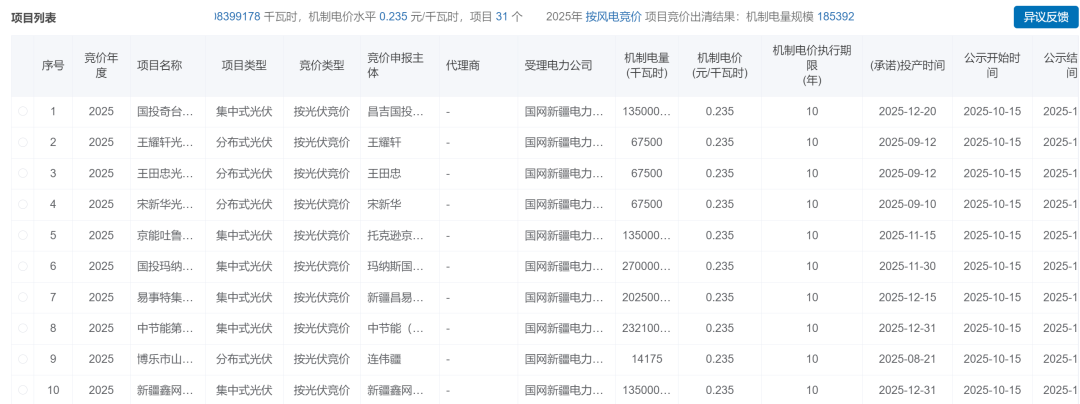Click 270000… quantity cell in row 6
This screenshot has height=404, width=1080.
click(647, 266)
